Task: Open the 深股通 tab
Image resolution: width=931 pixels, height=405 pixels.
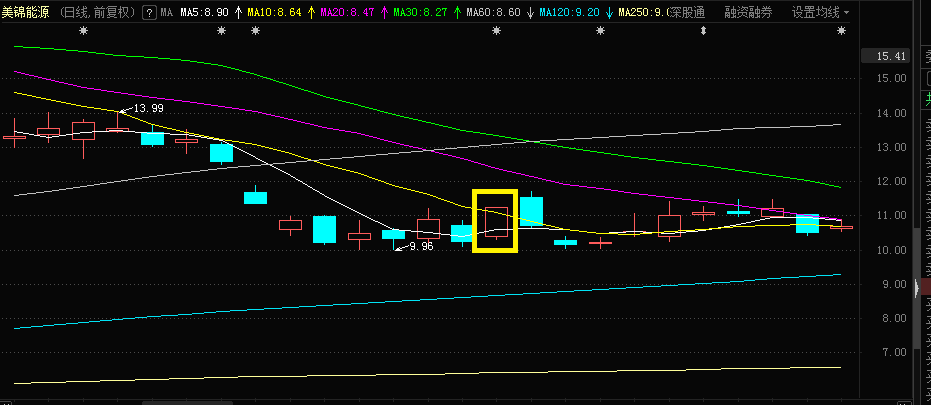Action: (686, 13)
